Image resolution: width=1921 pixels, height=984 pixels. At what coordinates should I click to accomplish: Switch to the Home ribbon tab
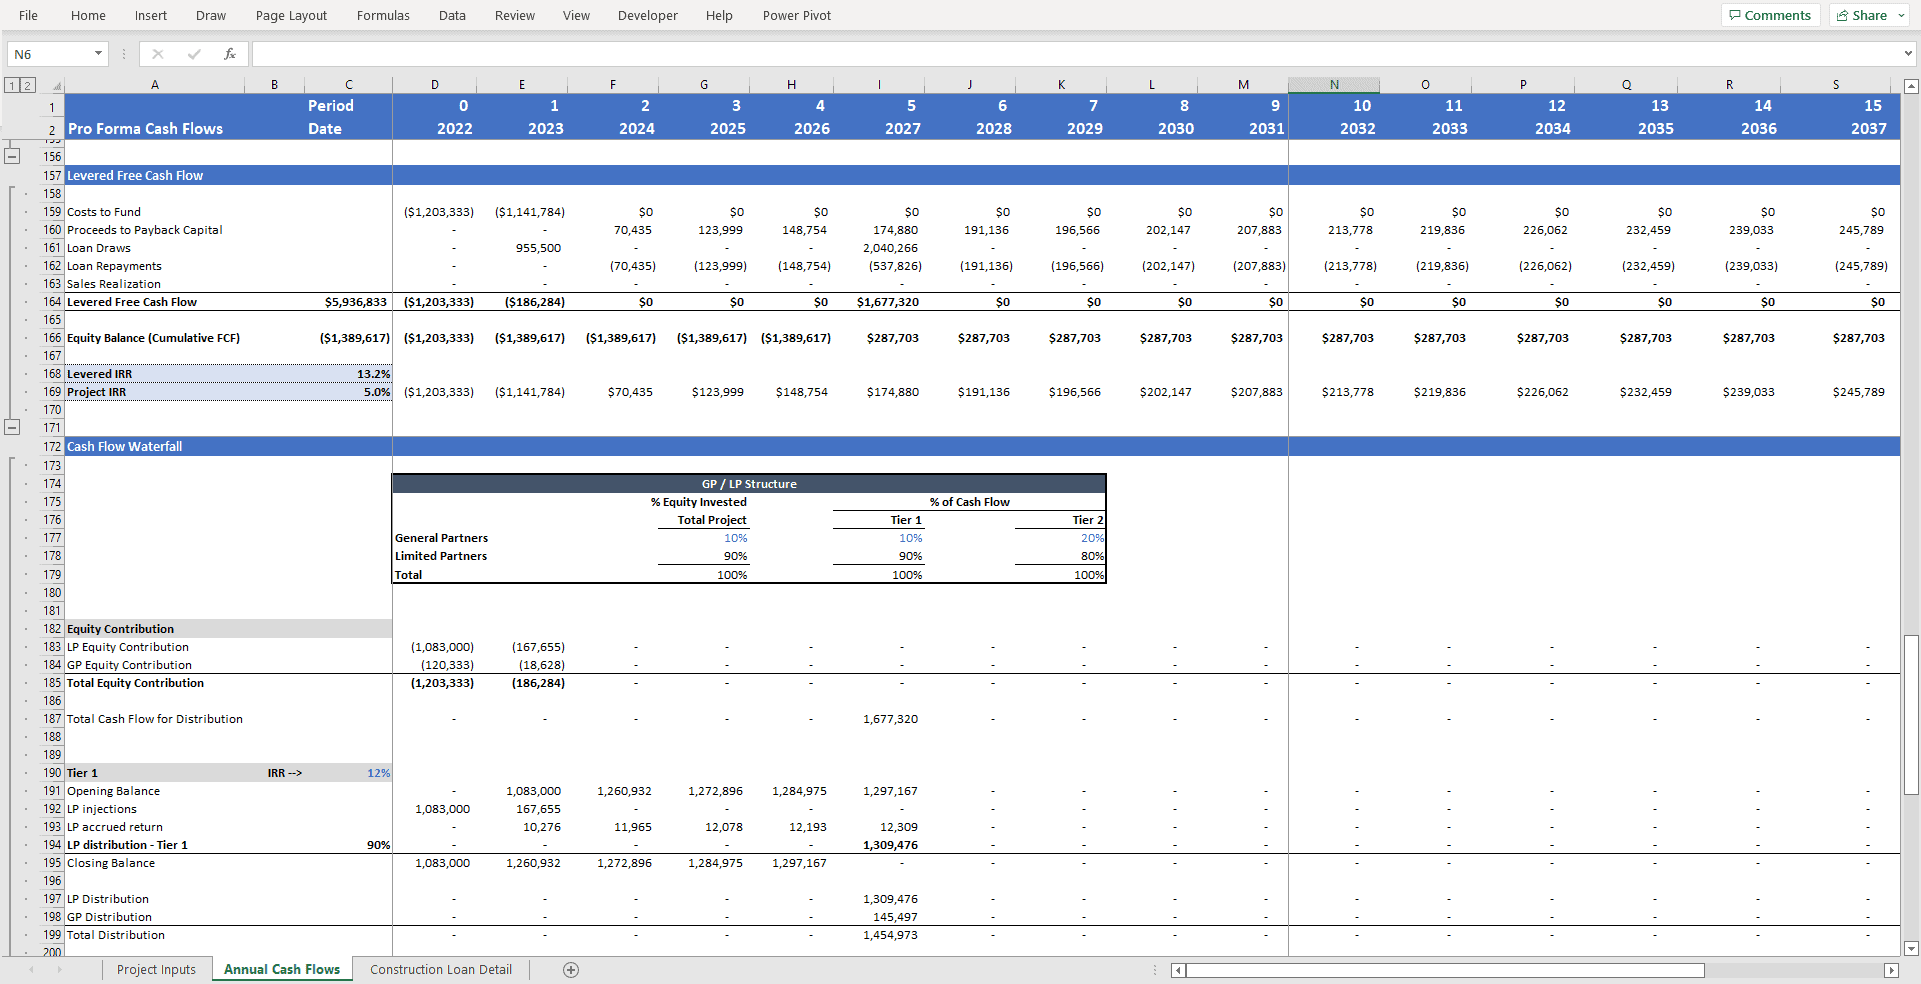pos(88,15)
